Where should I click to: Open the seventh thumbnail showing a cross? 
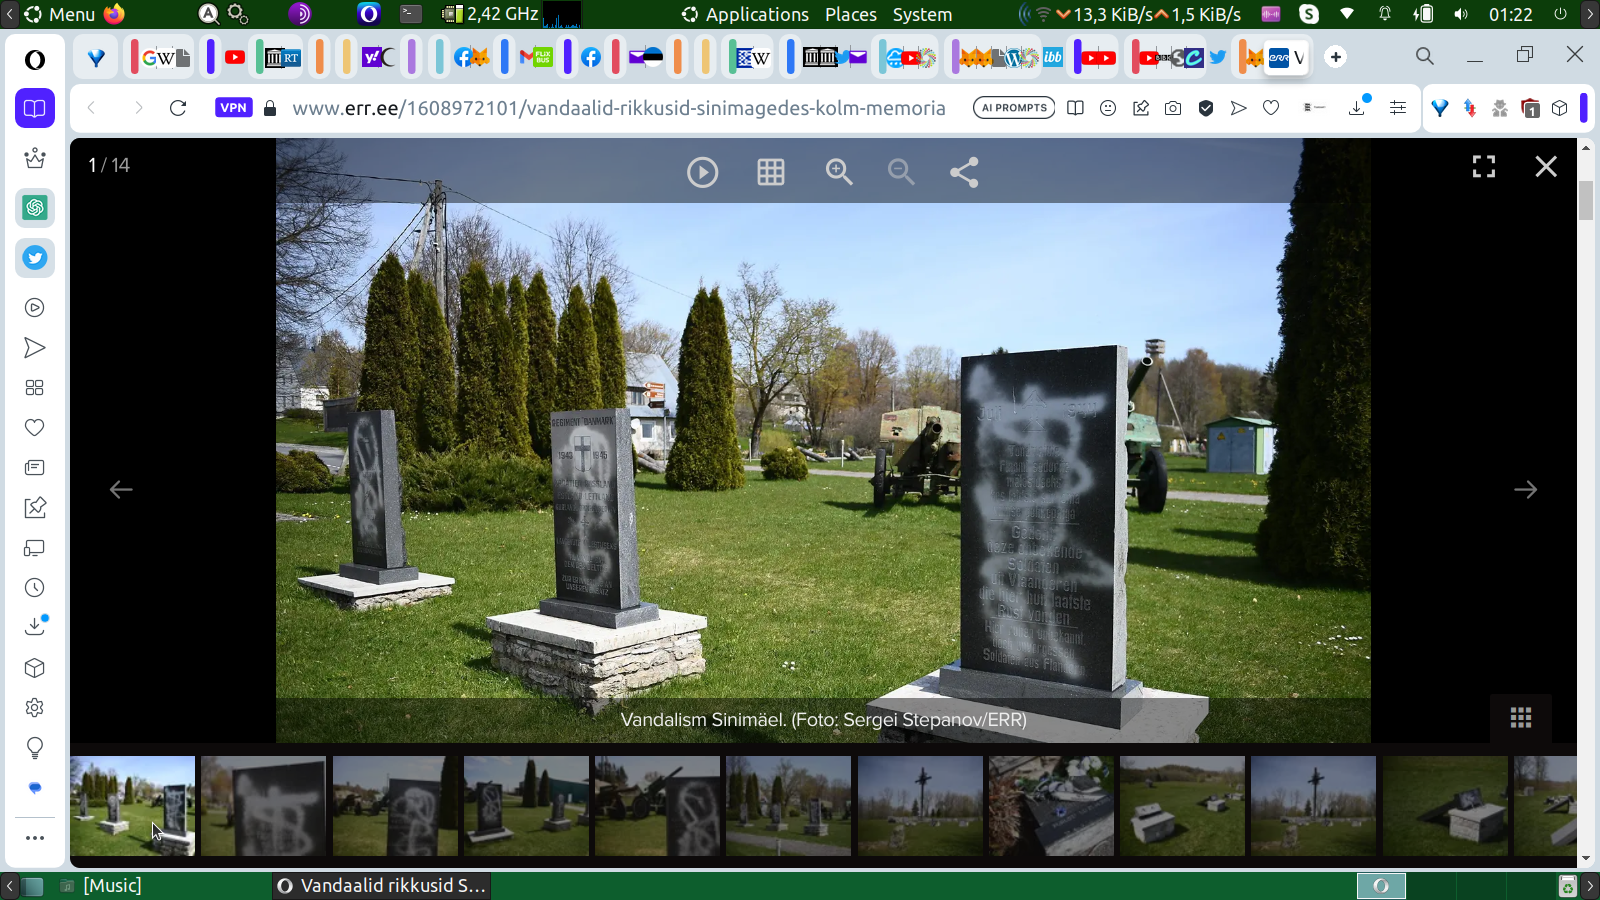pos(920,806)
